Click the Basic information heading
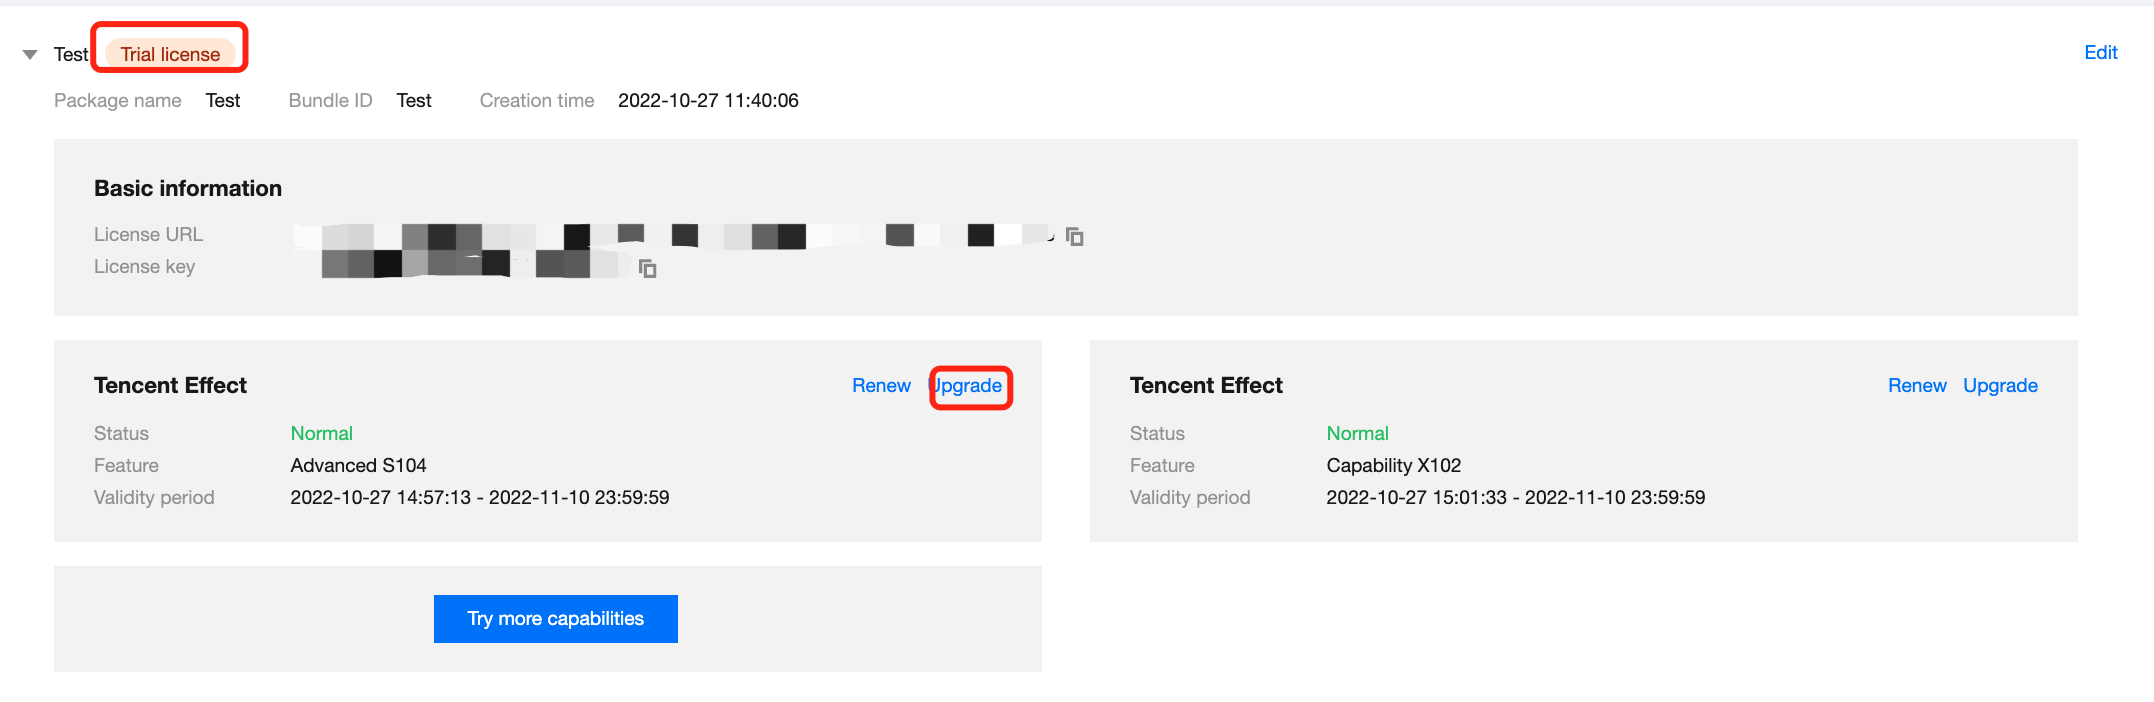This screenshot has height=702, width=2154. point(188,189)
